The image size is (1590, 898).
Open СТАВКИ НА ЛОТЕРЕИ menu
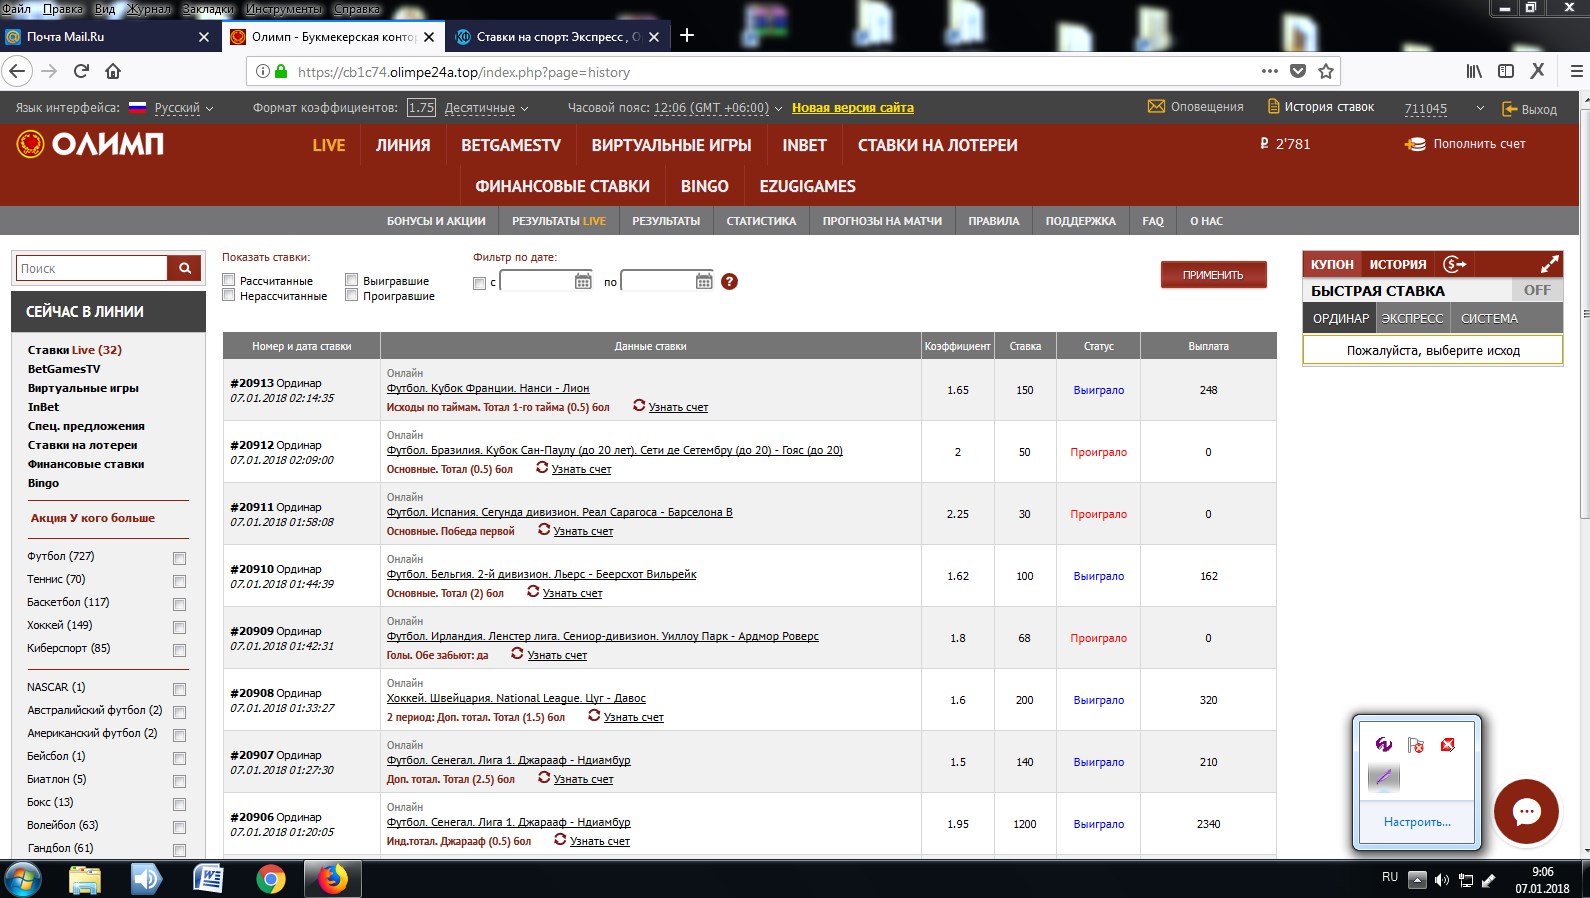point(937,145)
